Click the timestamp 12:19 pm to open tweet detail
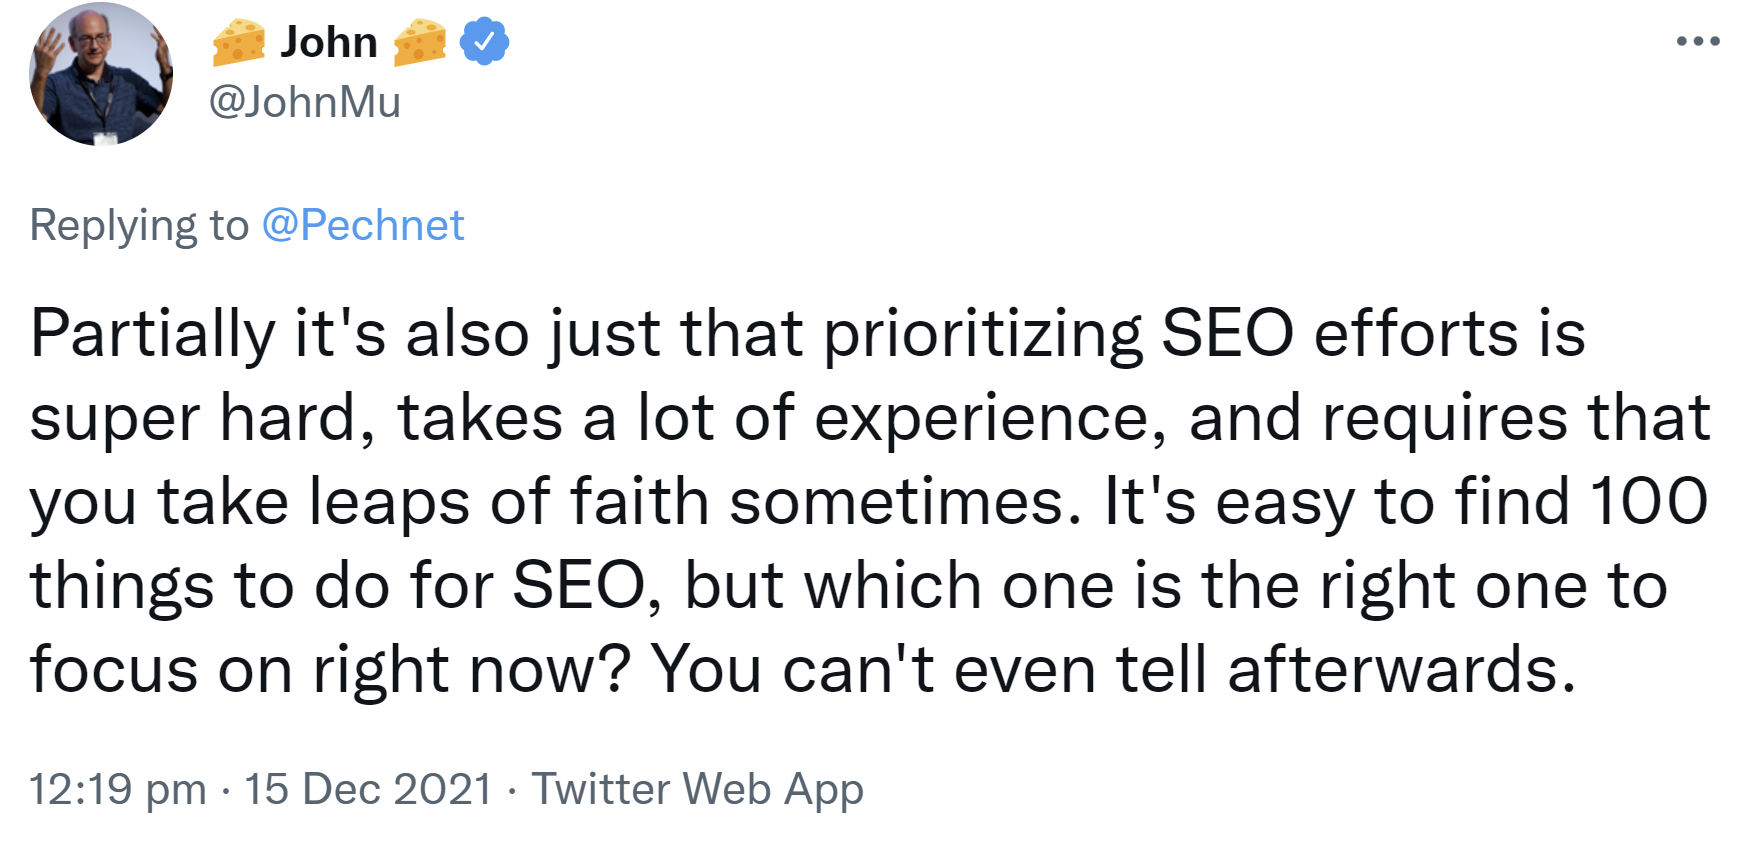This screenshot has height=846, width=1754. pyautogui.click(x=117, y=789)
